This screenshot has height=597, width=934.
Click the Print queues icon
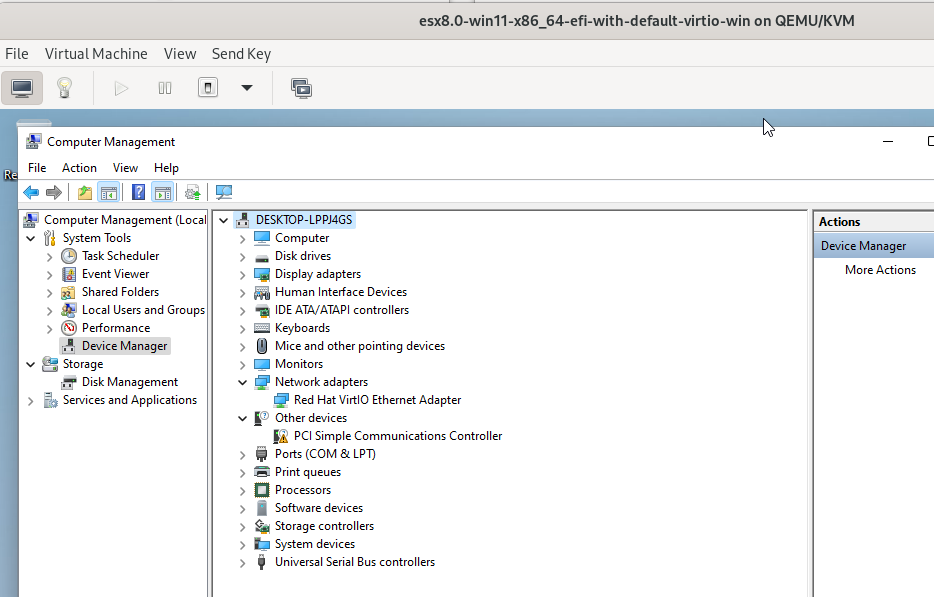(261, 472)
